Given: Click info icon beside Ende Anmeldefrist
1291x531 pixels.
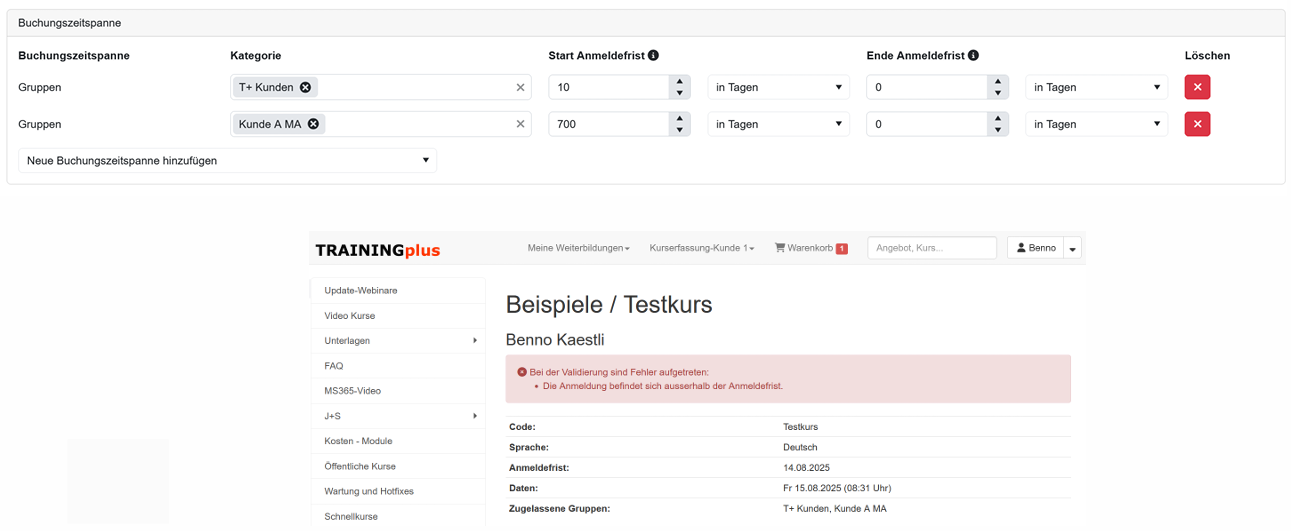Looking at the screenshot, I should 973,56.
